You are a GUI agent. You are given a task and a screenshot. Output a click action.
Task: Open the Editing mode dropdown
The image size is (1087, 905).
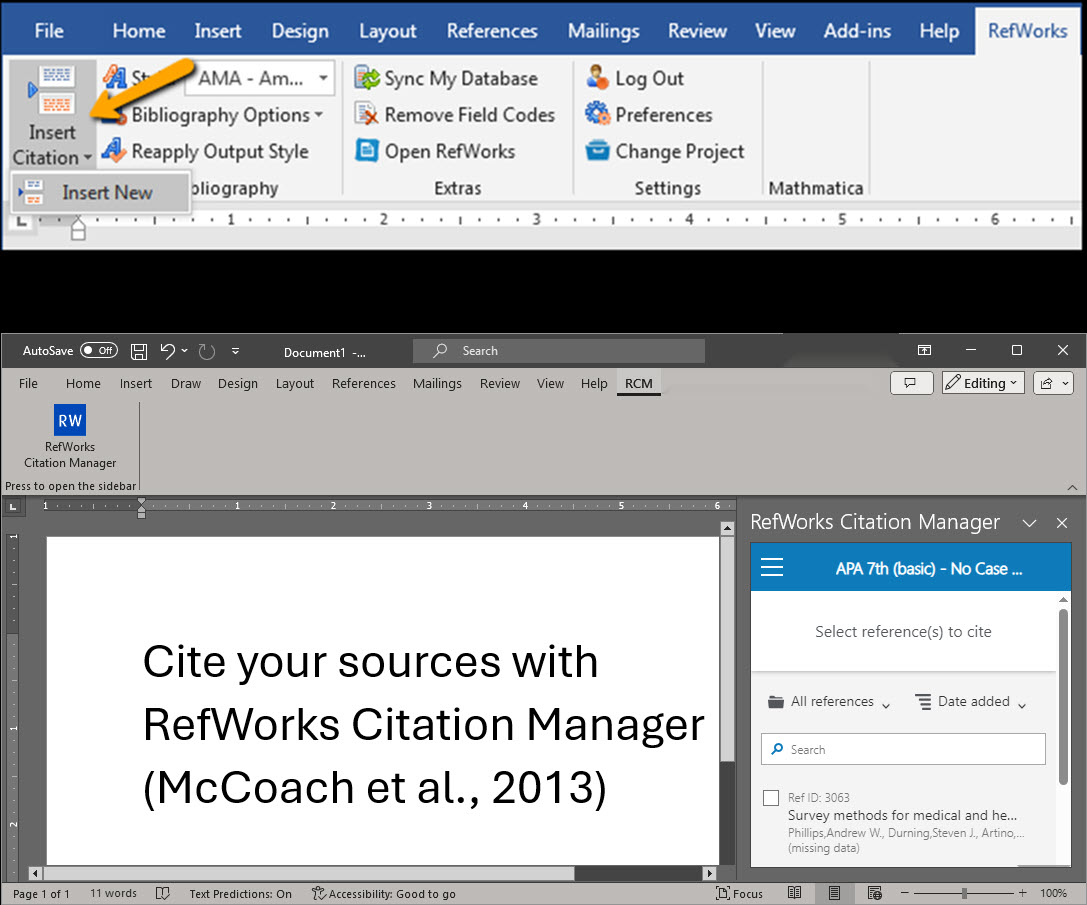(x=982, y=383)
